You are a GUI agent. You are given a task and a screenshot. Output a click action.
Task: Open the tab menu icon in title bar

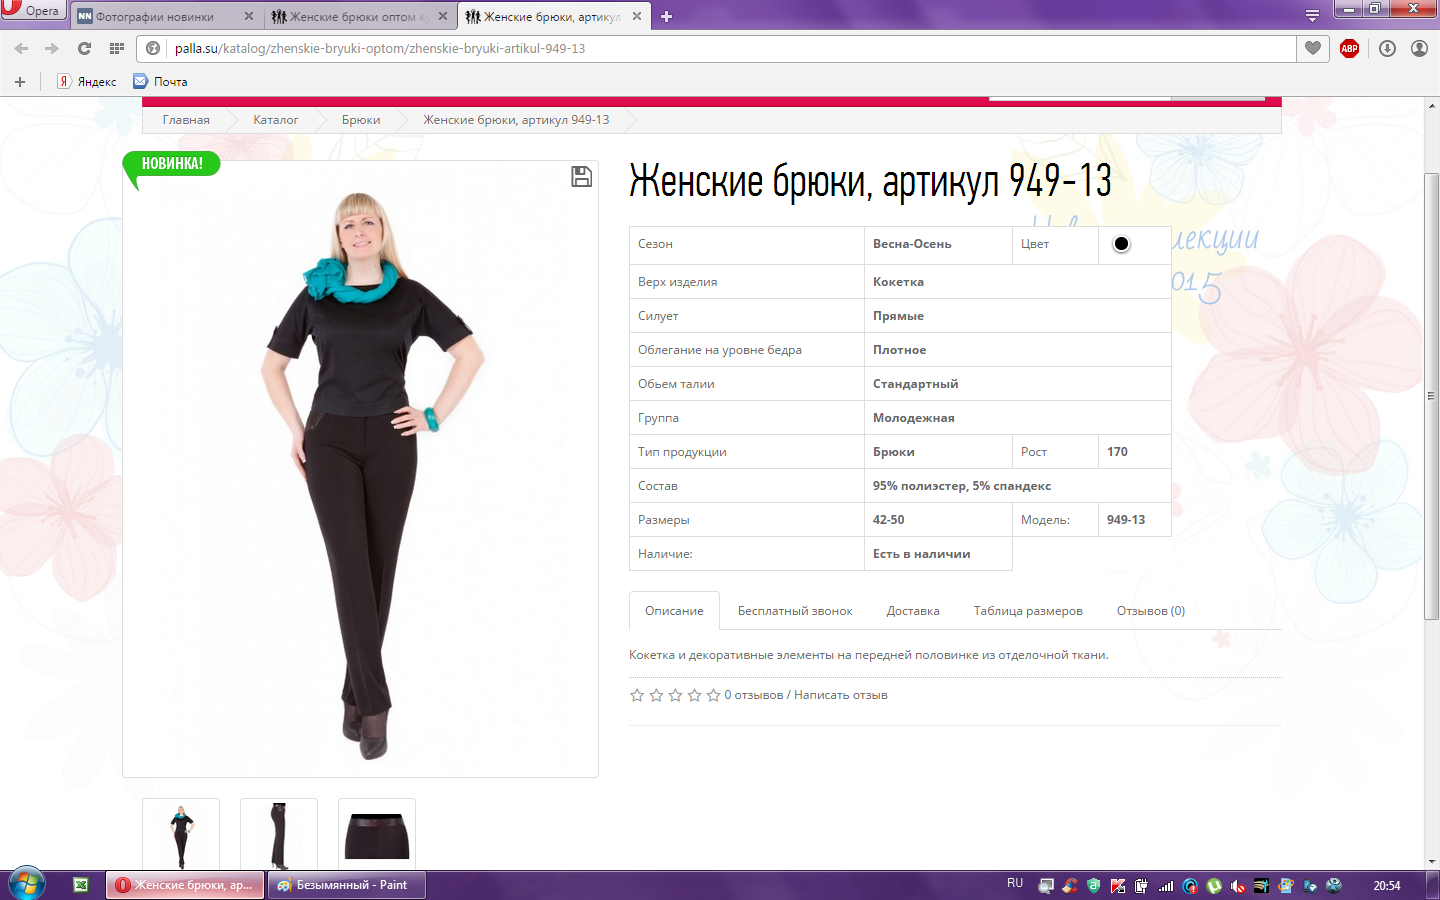tap(1312, 16)
